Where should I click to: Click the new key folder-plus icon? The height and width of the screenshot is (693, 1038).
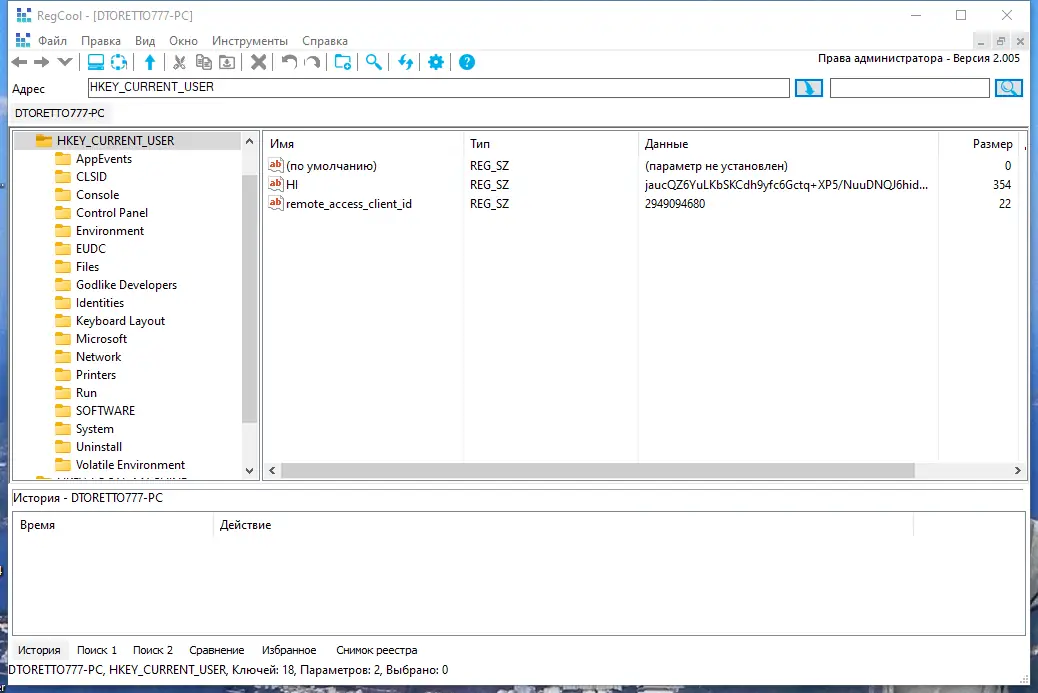click(x=343, y=62)
